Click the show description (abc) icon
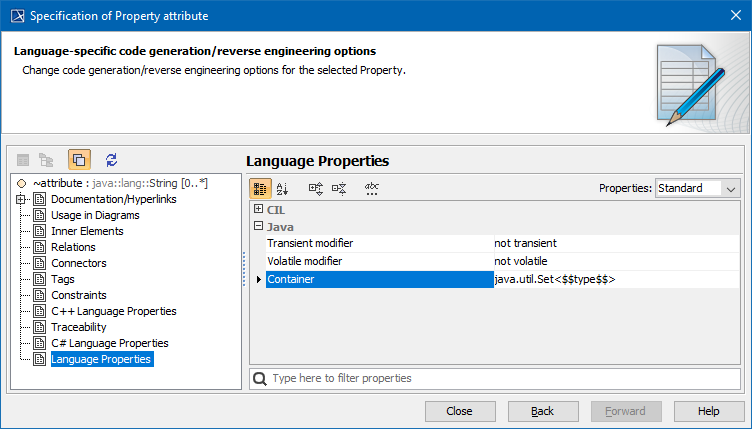This screenshot has height=429, width=752. tap(371, 188)
